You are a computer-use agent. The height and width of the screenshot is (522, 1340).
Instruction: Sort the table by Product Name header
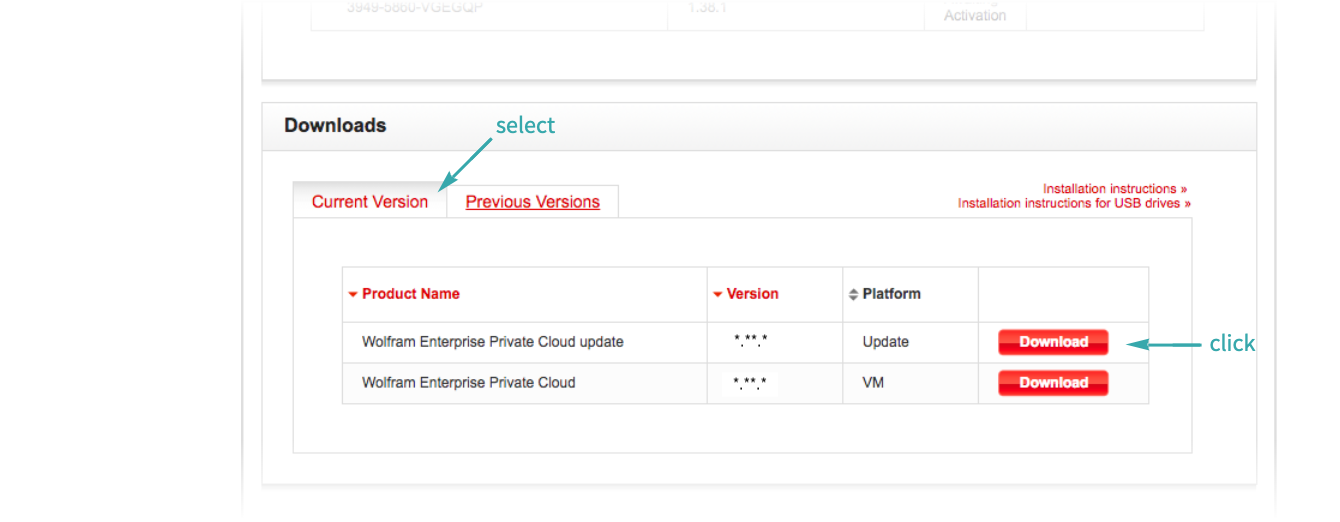coord(411,294)
